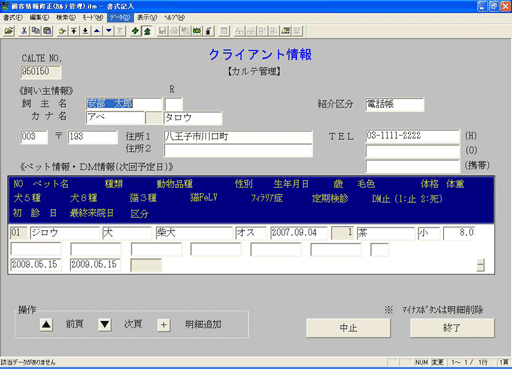The height and width of the screenshot is (369, 512).
Task: Open the モード(M) menu
Action: 92,17
